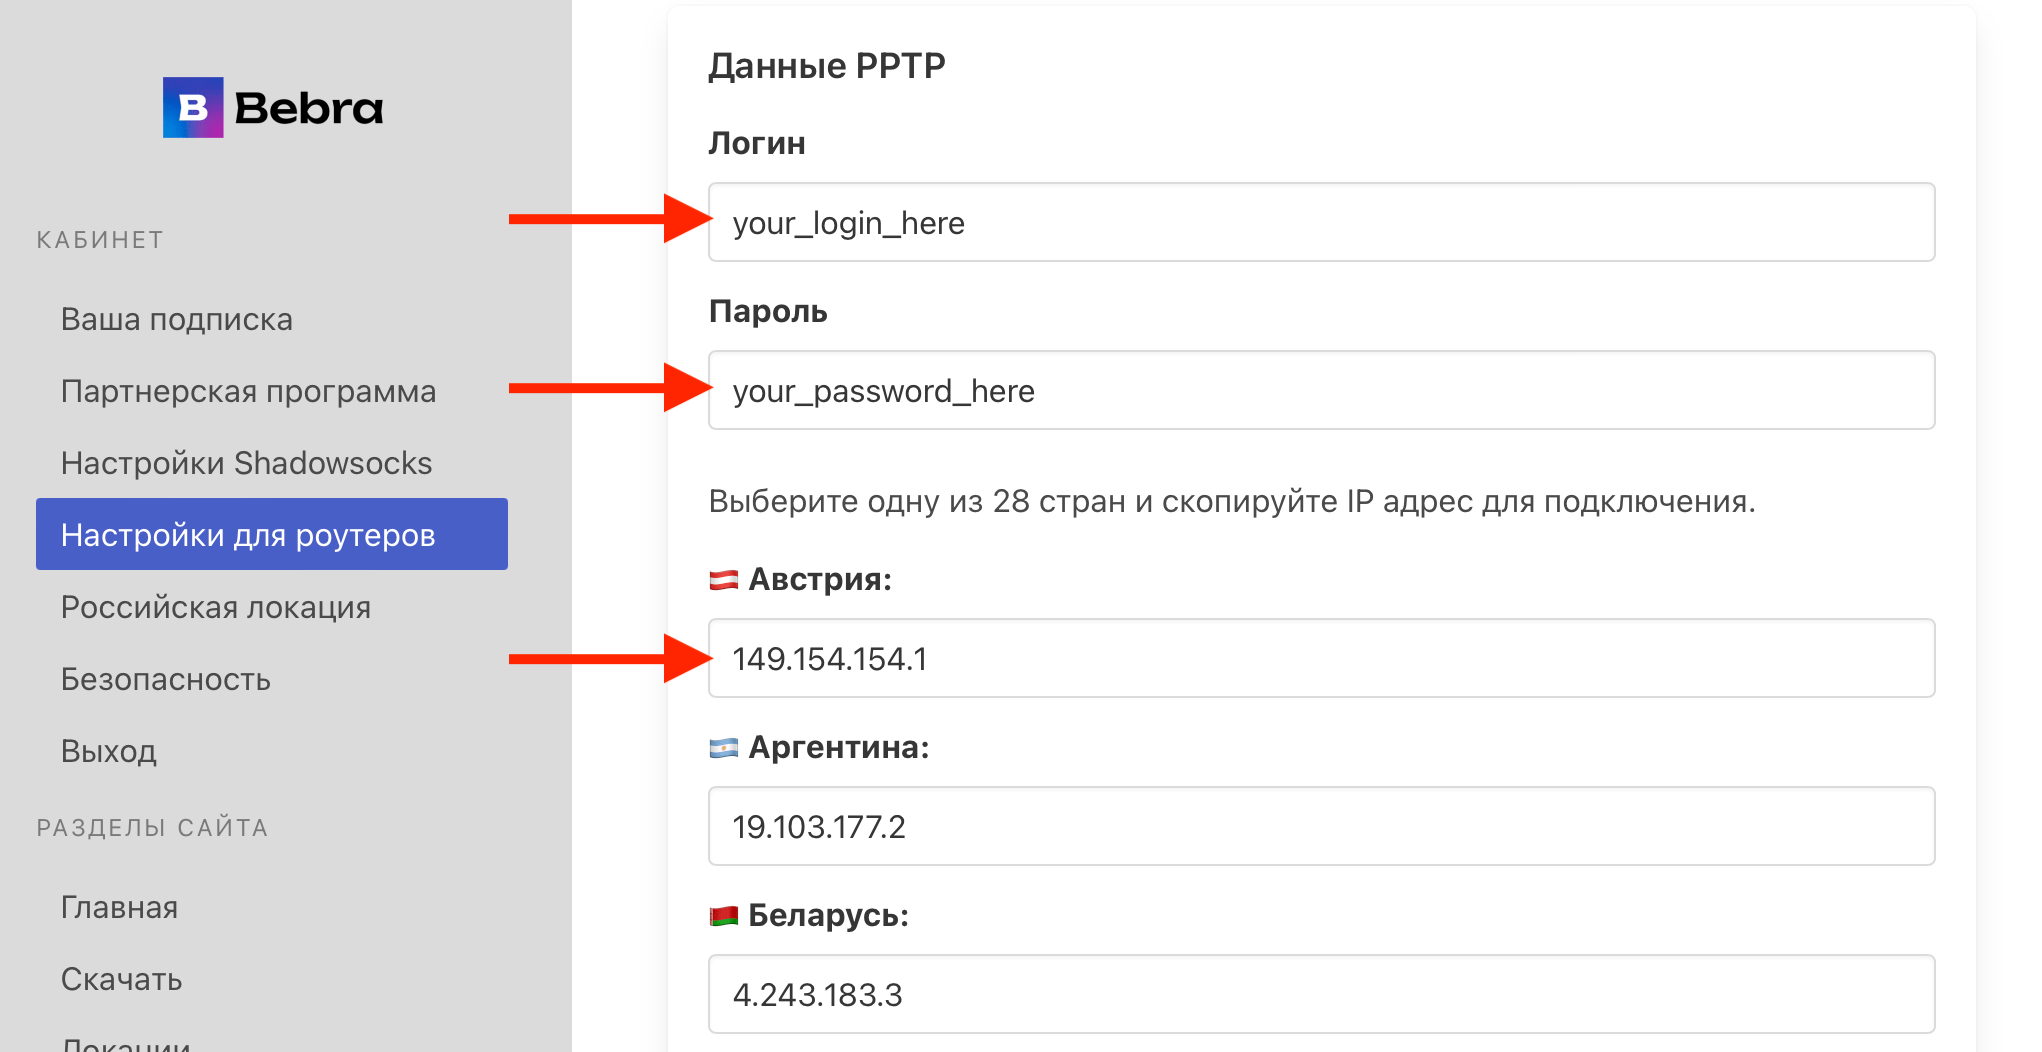
Task: Click the Логин input field
Action: [1321, 223]
